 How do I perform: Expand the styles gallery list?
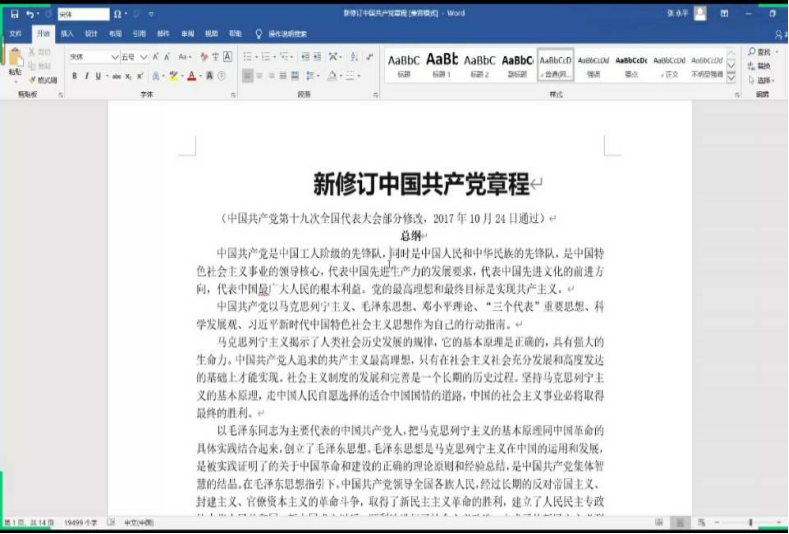click(x=731, y=76)
